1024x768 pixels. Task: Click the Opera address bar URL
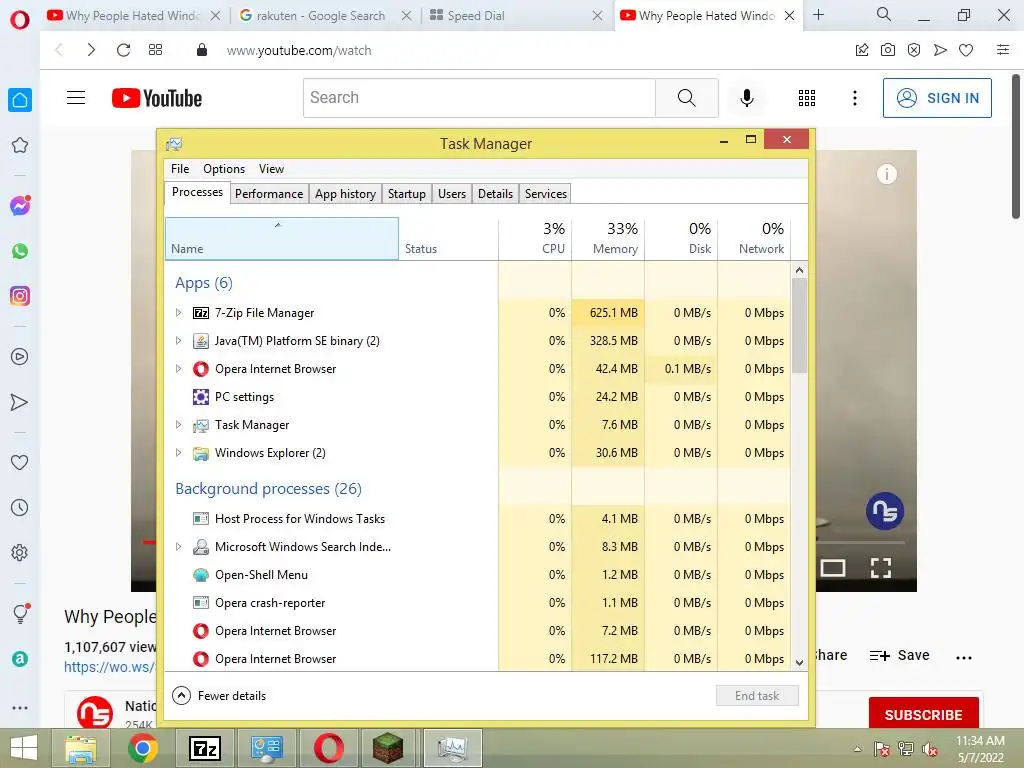click(x=298, y=50)
